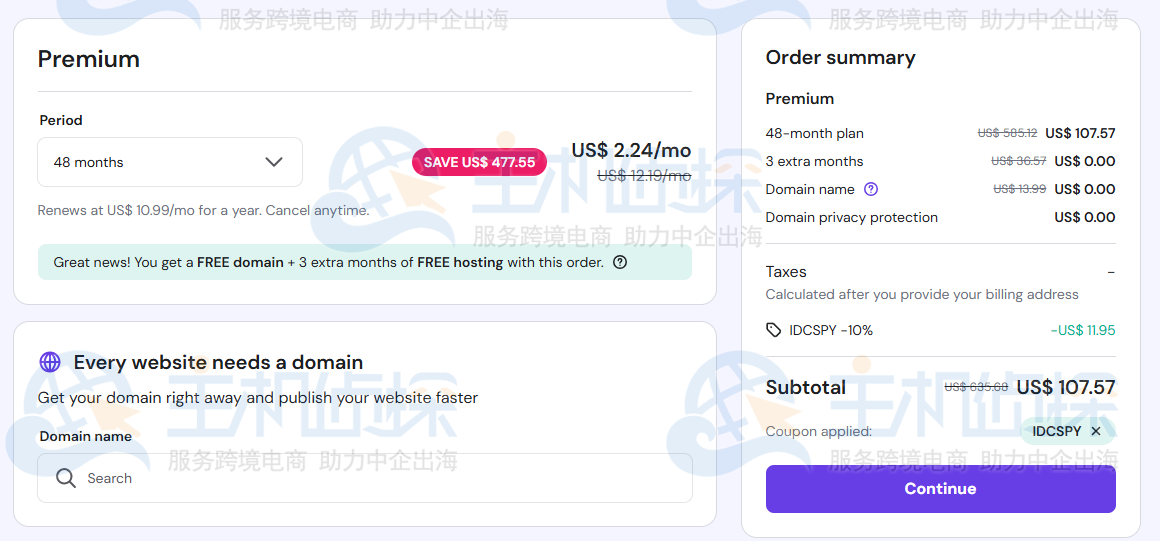Click the magnifier icon in the domain search
This screenshot has height=541, width=1160.
tap(66, 478)
